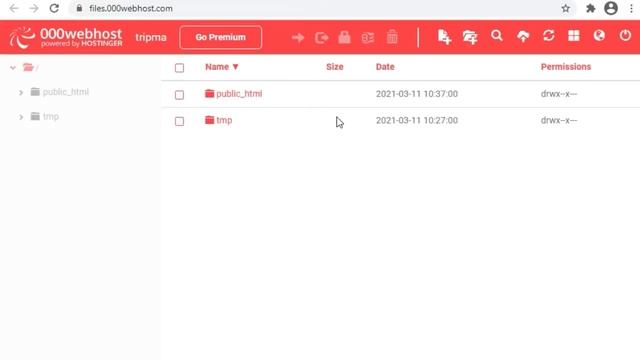This screenshot has width=640, height=360.
Task: Create a new folder with the folder-plus icon
Action: coord(470,37)
